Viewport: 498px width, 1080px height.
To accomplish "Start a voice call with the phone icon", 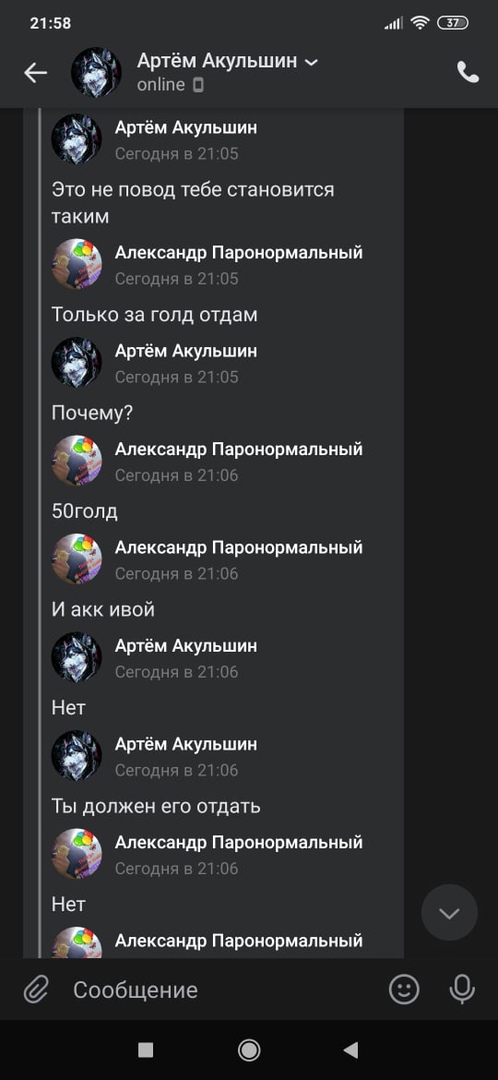I will click(x=468, y=72).
